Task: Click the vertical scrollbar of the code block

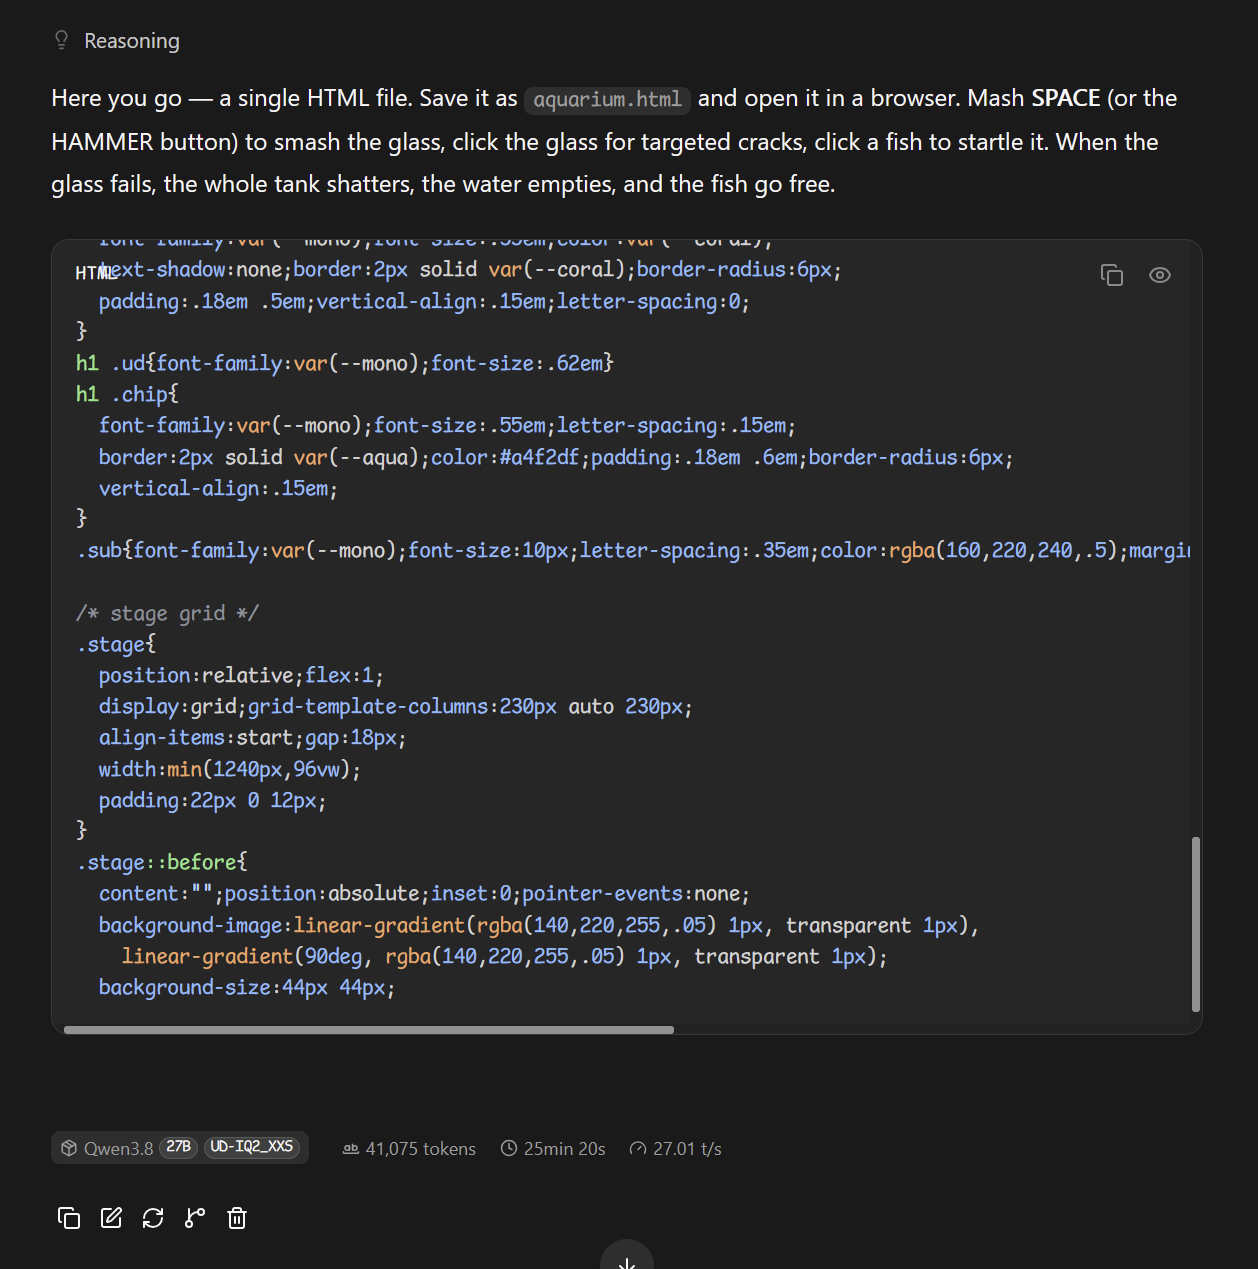Action: coord(1196,925)
